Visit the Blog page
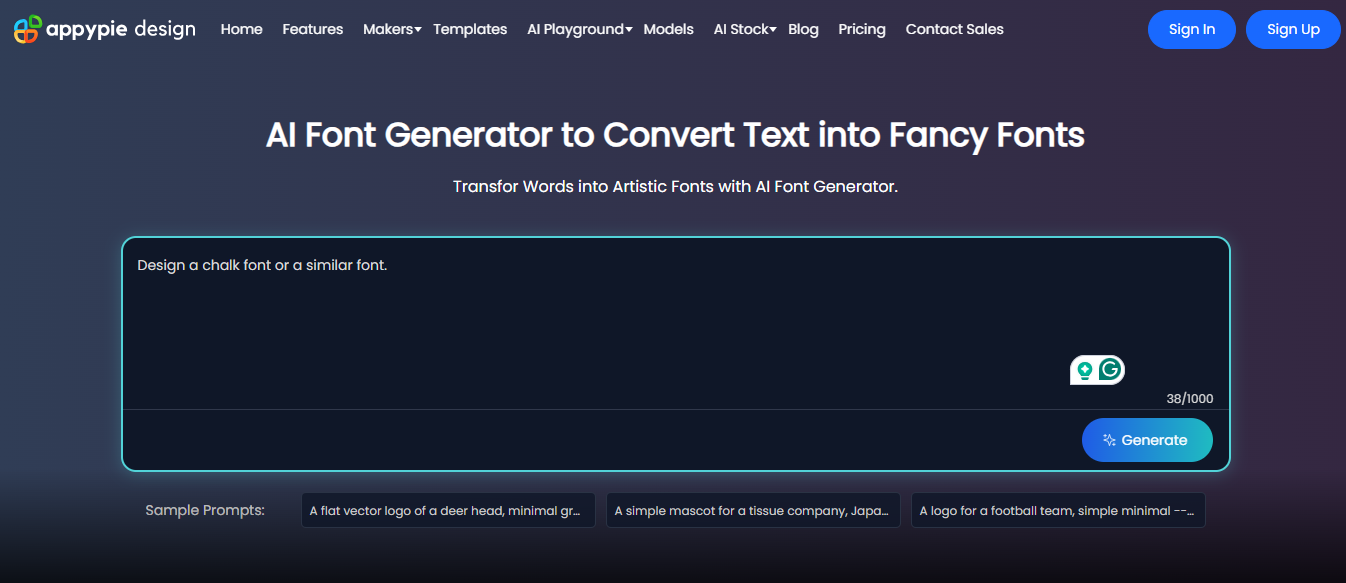 tap(803, 29)
